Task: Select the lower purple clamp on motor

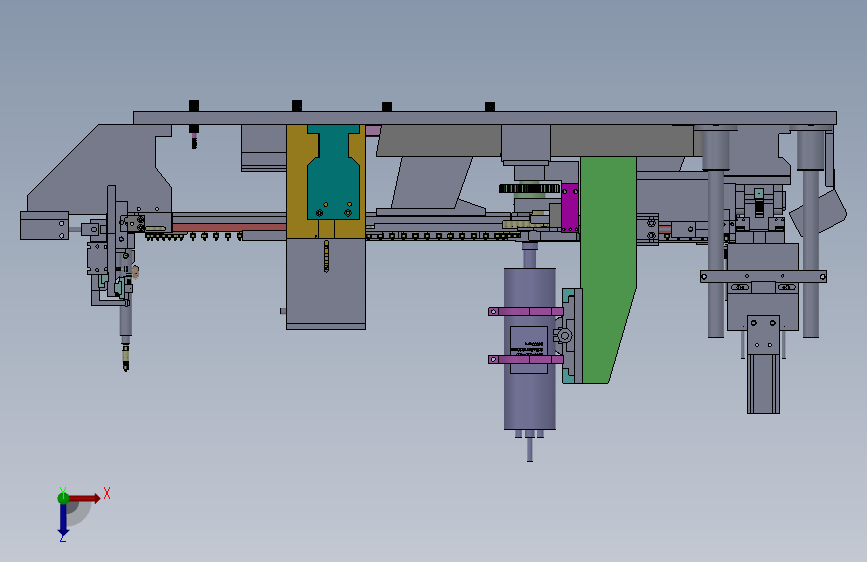Action: [526, 360]
